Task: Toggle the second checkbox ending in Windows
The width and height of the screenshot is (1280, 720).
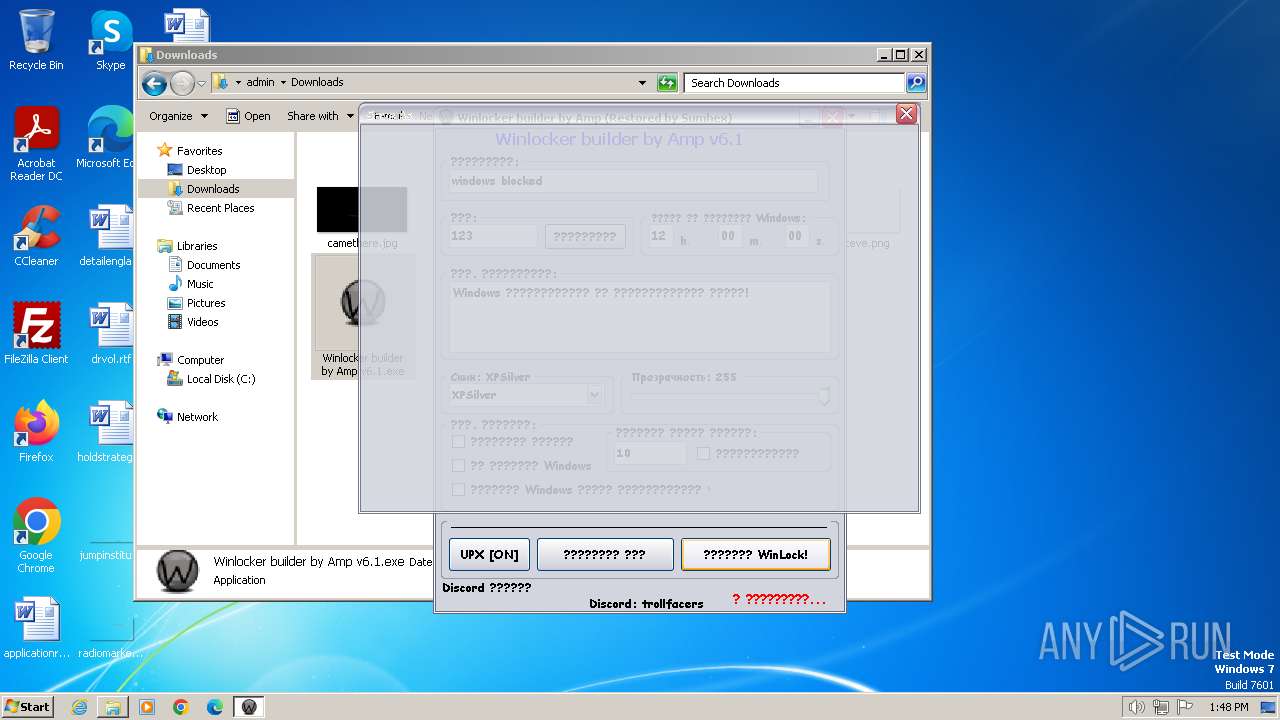Action: pyautogui.click(x=458, y=465)
